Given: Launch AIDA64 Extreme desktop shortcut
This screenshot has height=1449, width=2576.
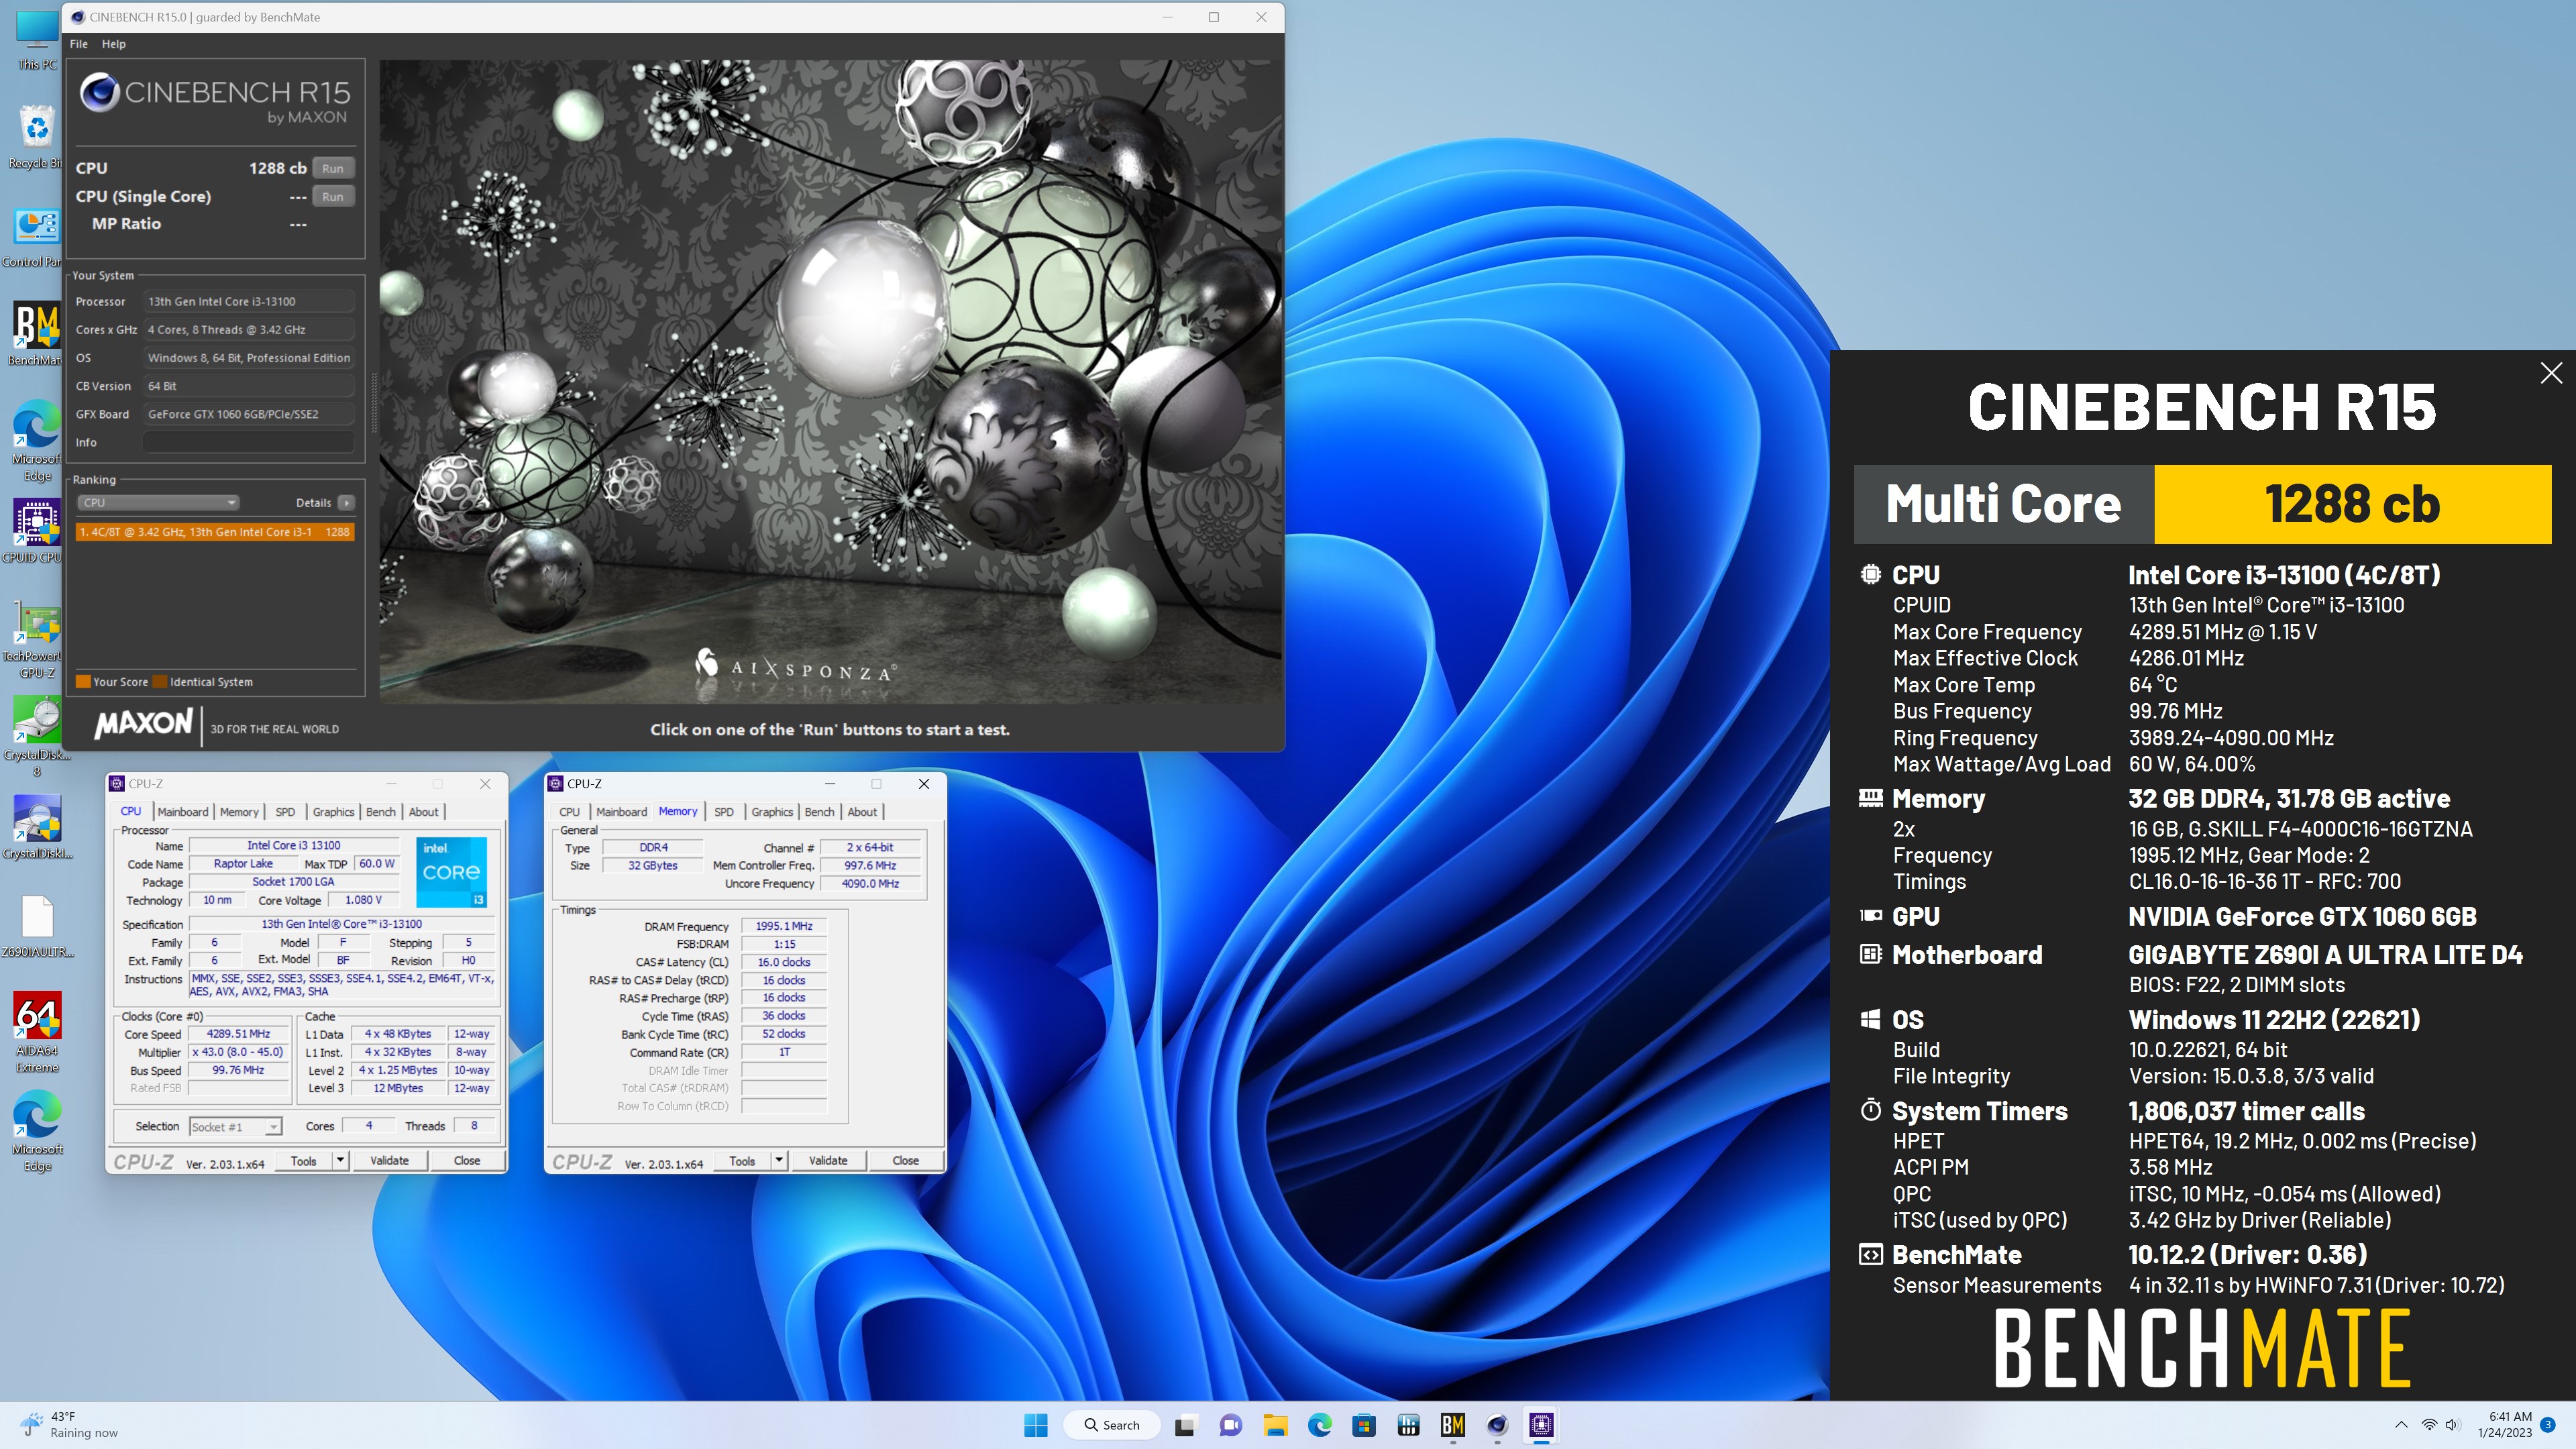Looking at the screenshot, I should click(x=36, y=1032).
